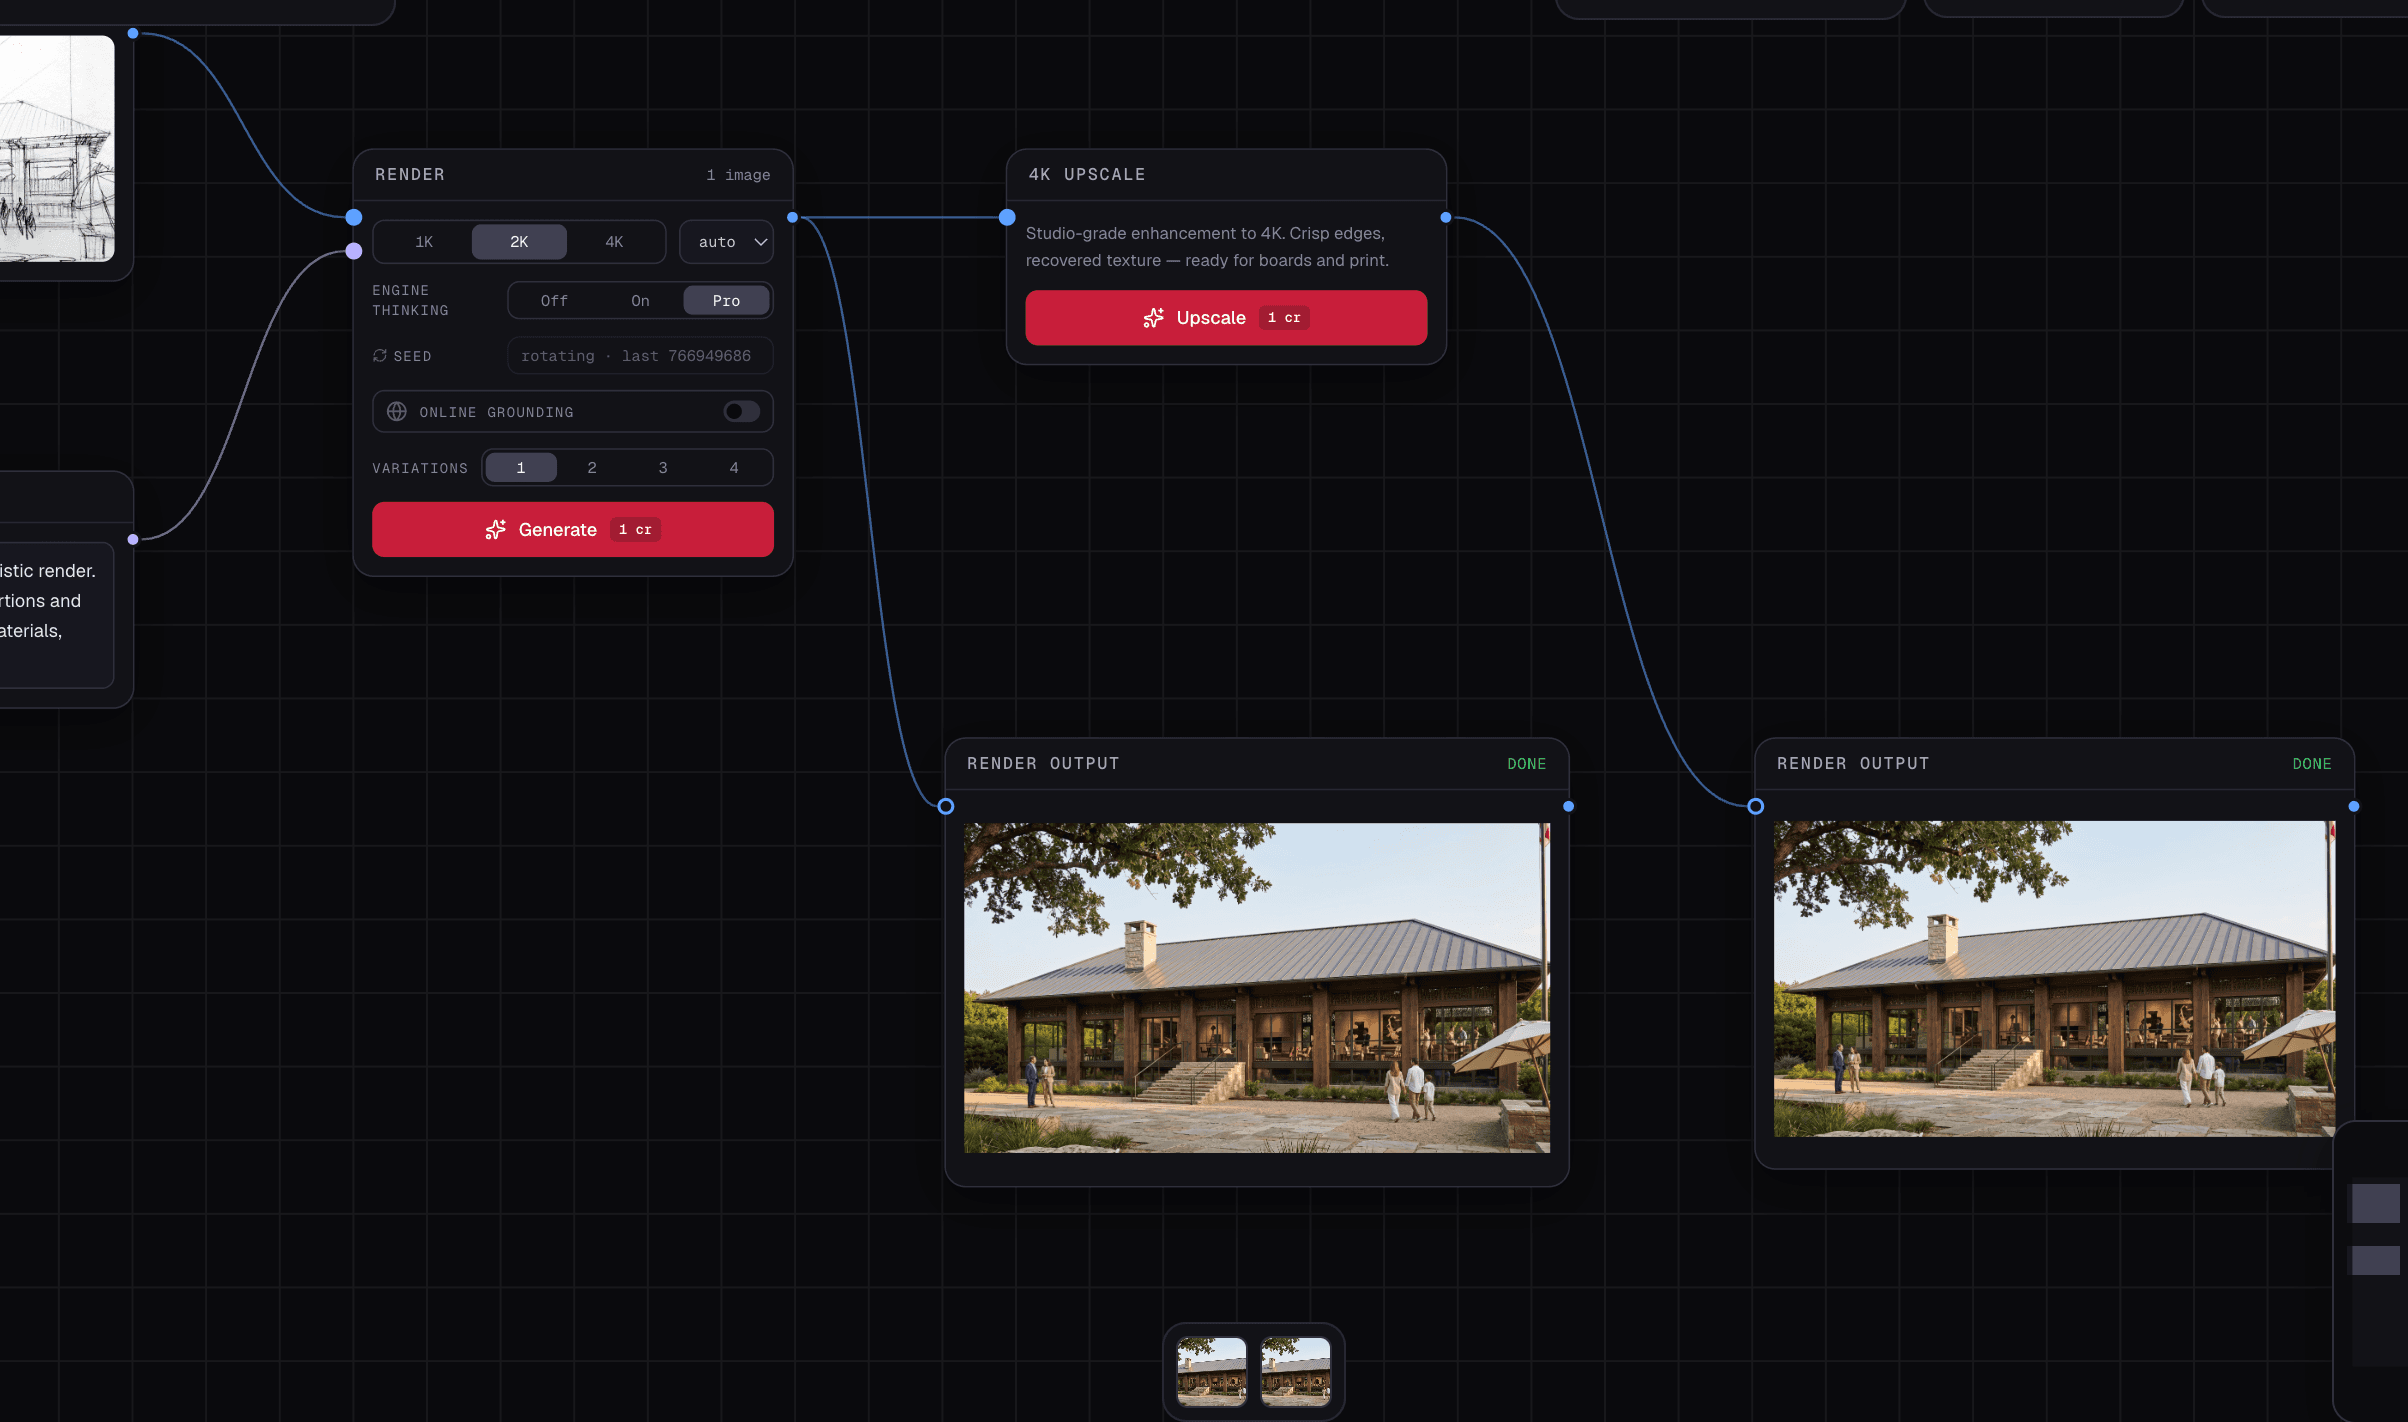
Task: Click the 1 cr badge on Generate
Action: pos(635,530)
